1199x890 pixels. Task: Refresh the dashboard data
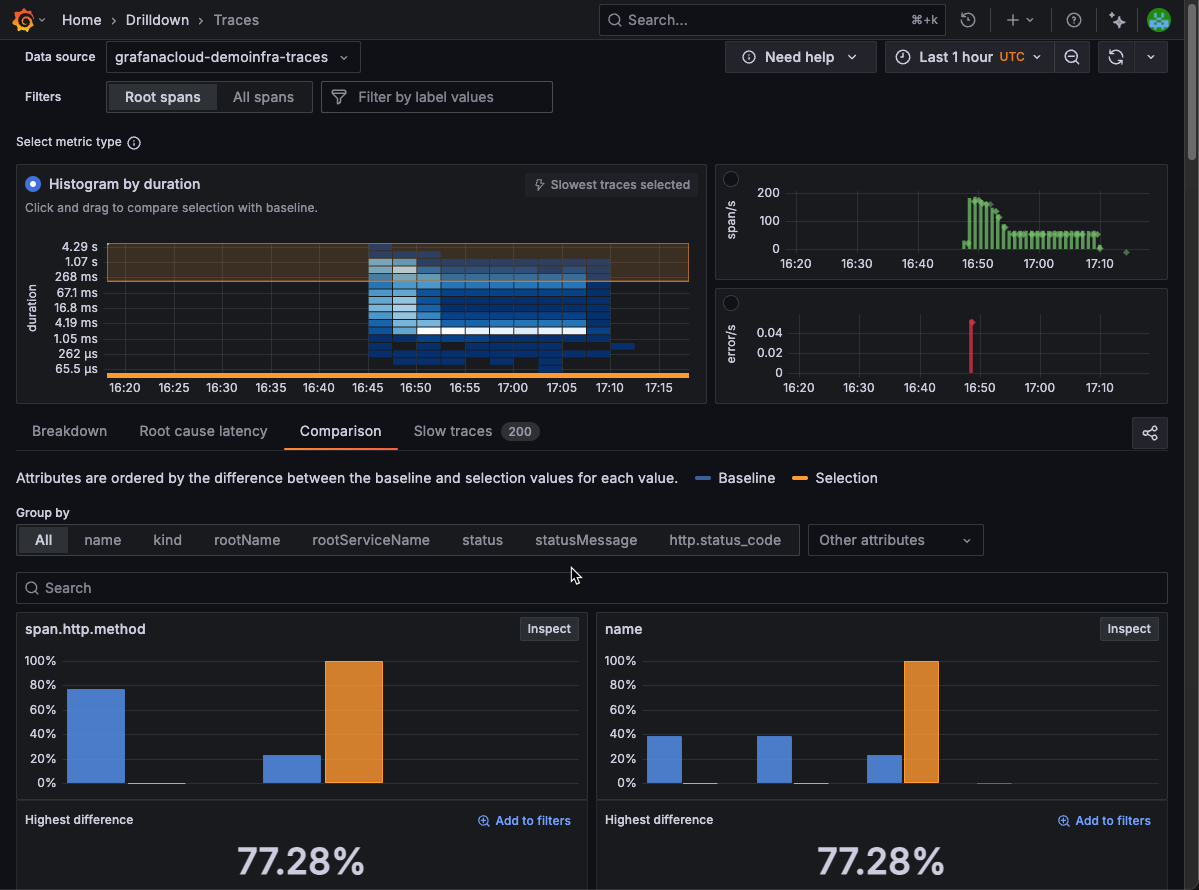[x=1116, y=57]
